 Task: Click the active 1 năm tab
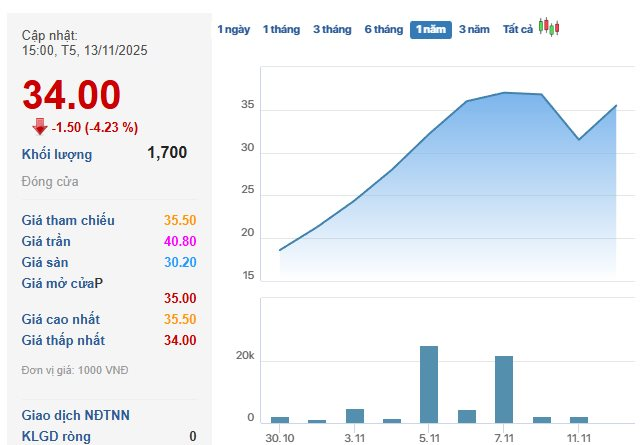[x=430, y=30]
